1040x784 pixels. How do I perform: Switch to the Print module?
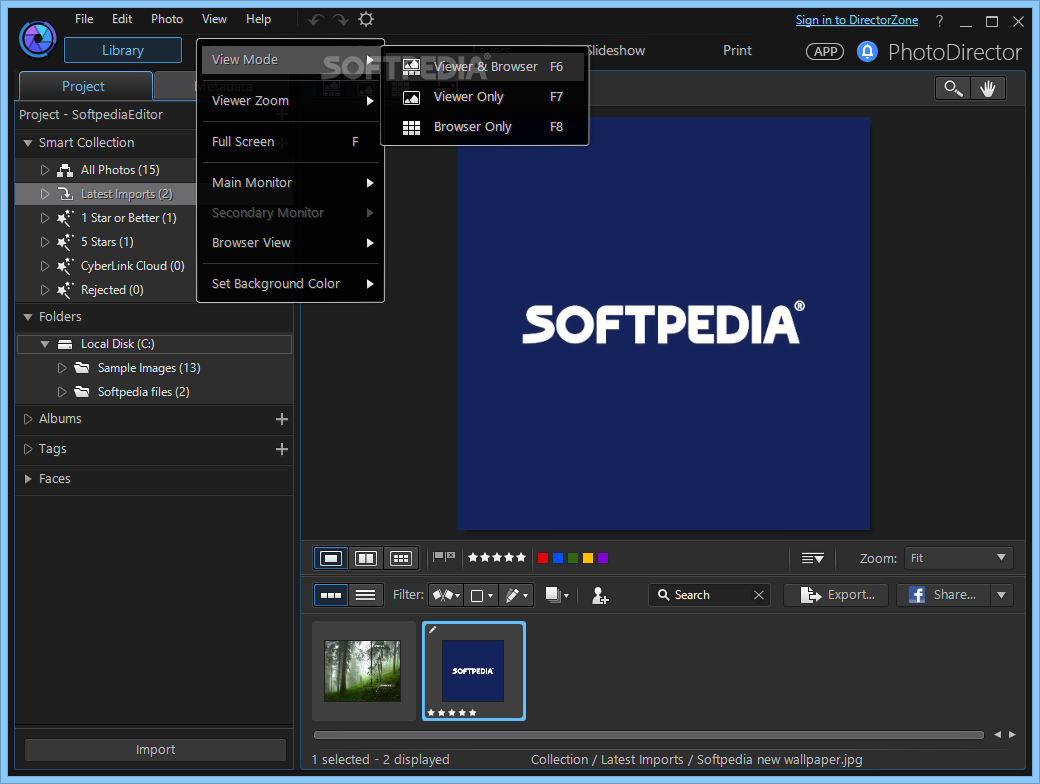pos(737,50)
